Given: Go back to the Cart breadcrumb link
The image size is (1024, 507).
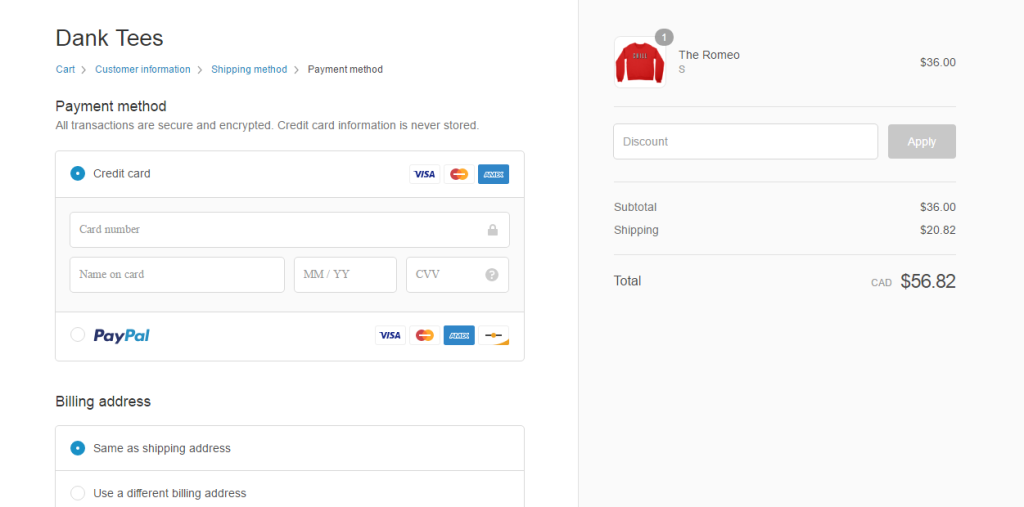Looking at the screenshot, I should tap(65, 69).
